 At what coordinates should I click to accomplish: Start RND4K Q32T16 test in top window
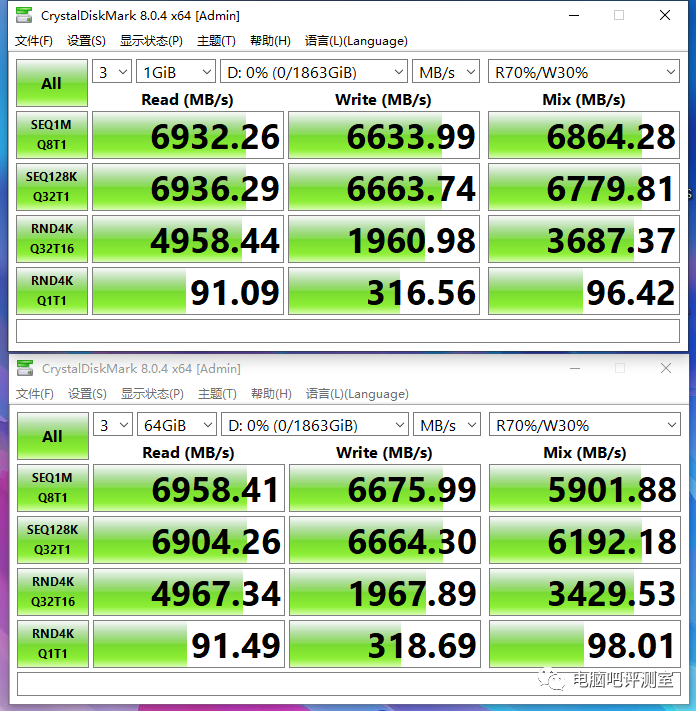52,239
